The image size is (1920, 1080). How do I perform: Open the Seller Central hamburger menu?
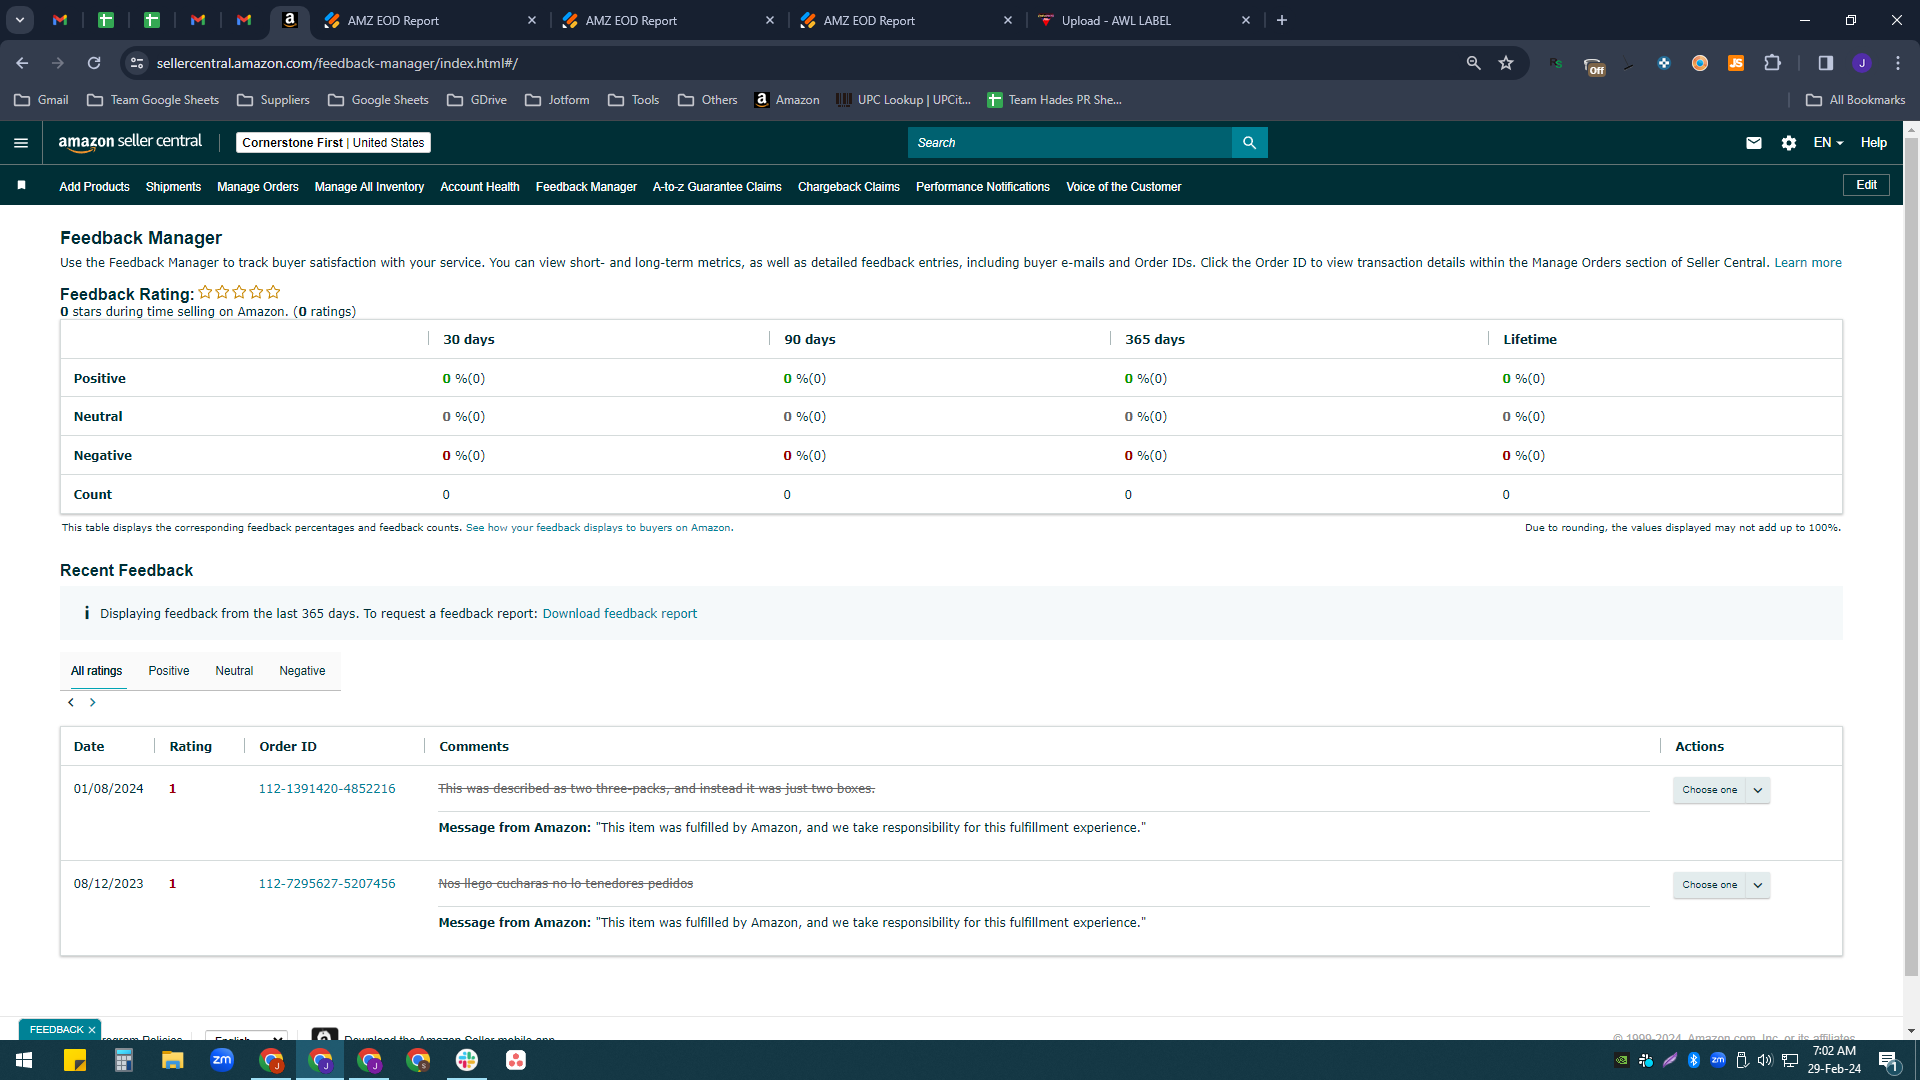[21, 143]
